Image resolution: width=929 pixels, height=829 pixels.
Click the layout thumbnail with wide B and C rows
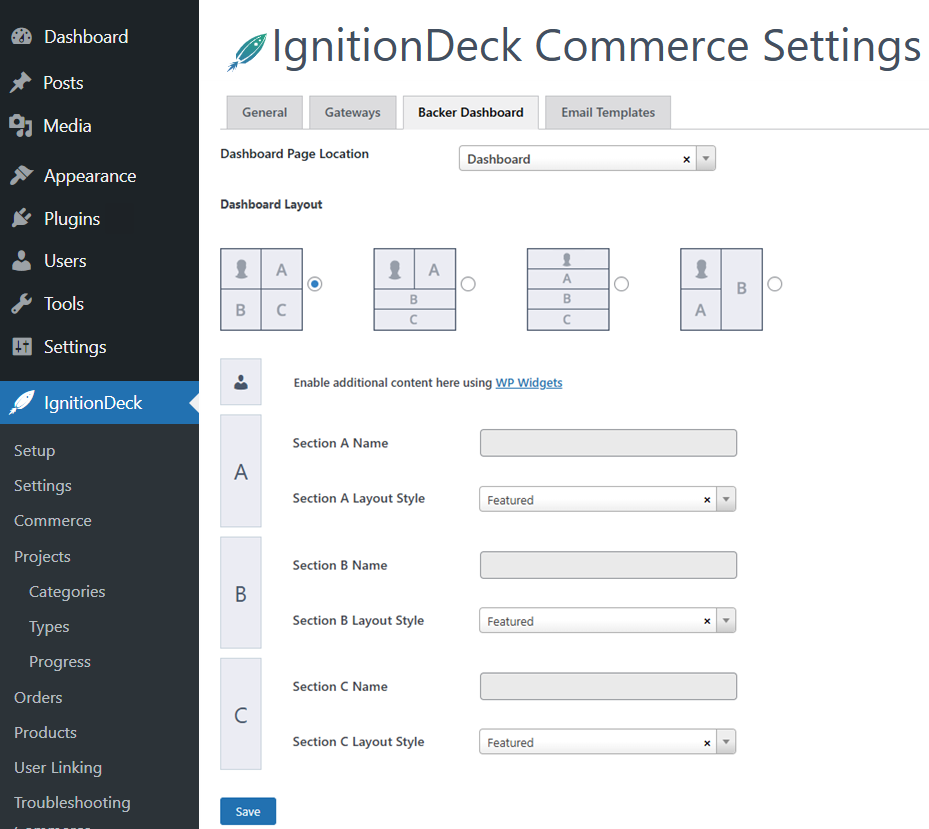tap(415, 289)
